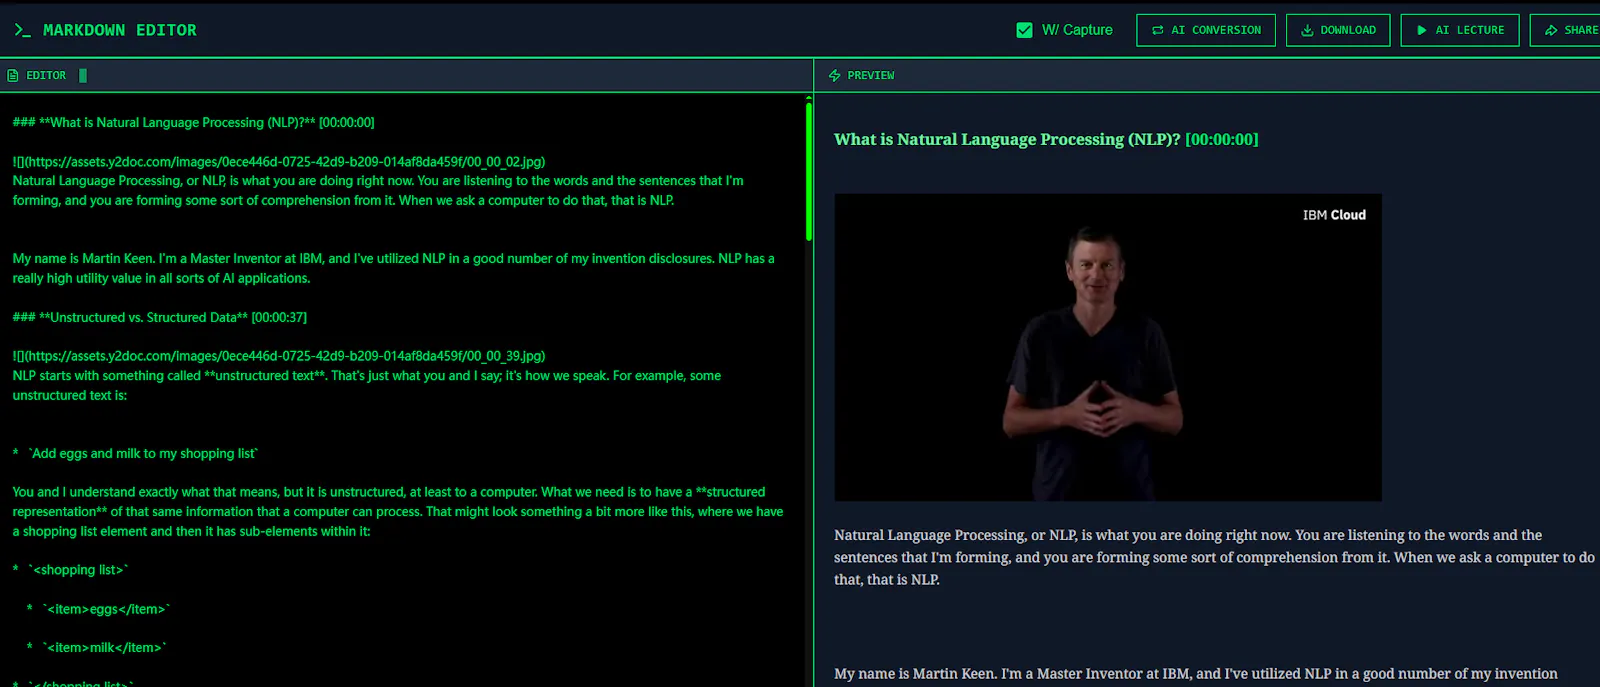Image resolution: width=1600 pixels, height=687 pixels.
Task: Click the editor paragraph starting 'You and I understand exactly'
Action: pyautogui.click(x=398, y=511)
